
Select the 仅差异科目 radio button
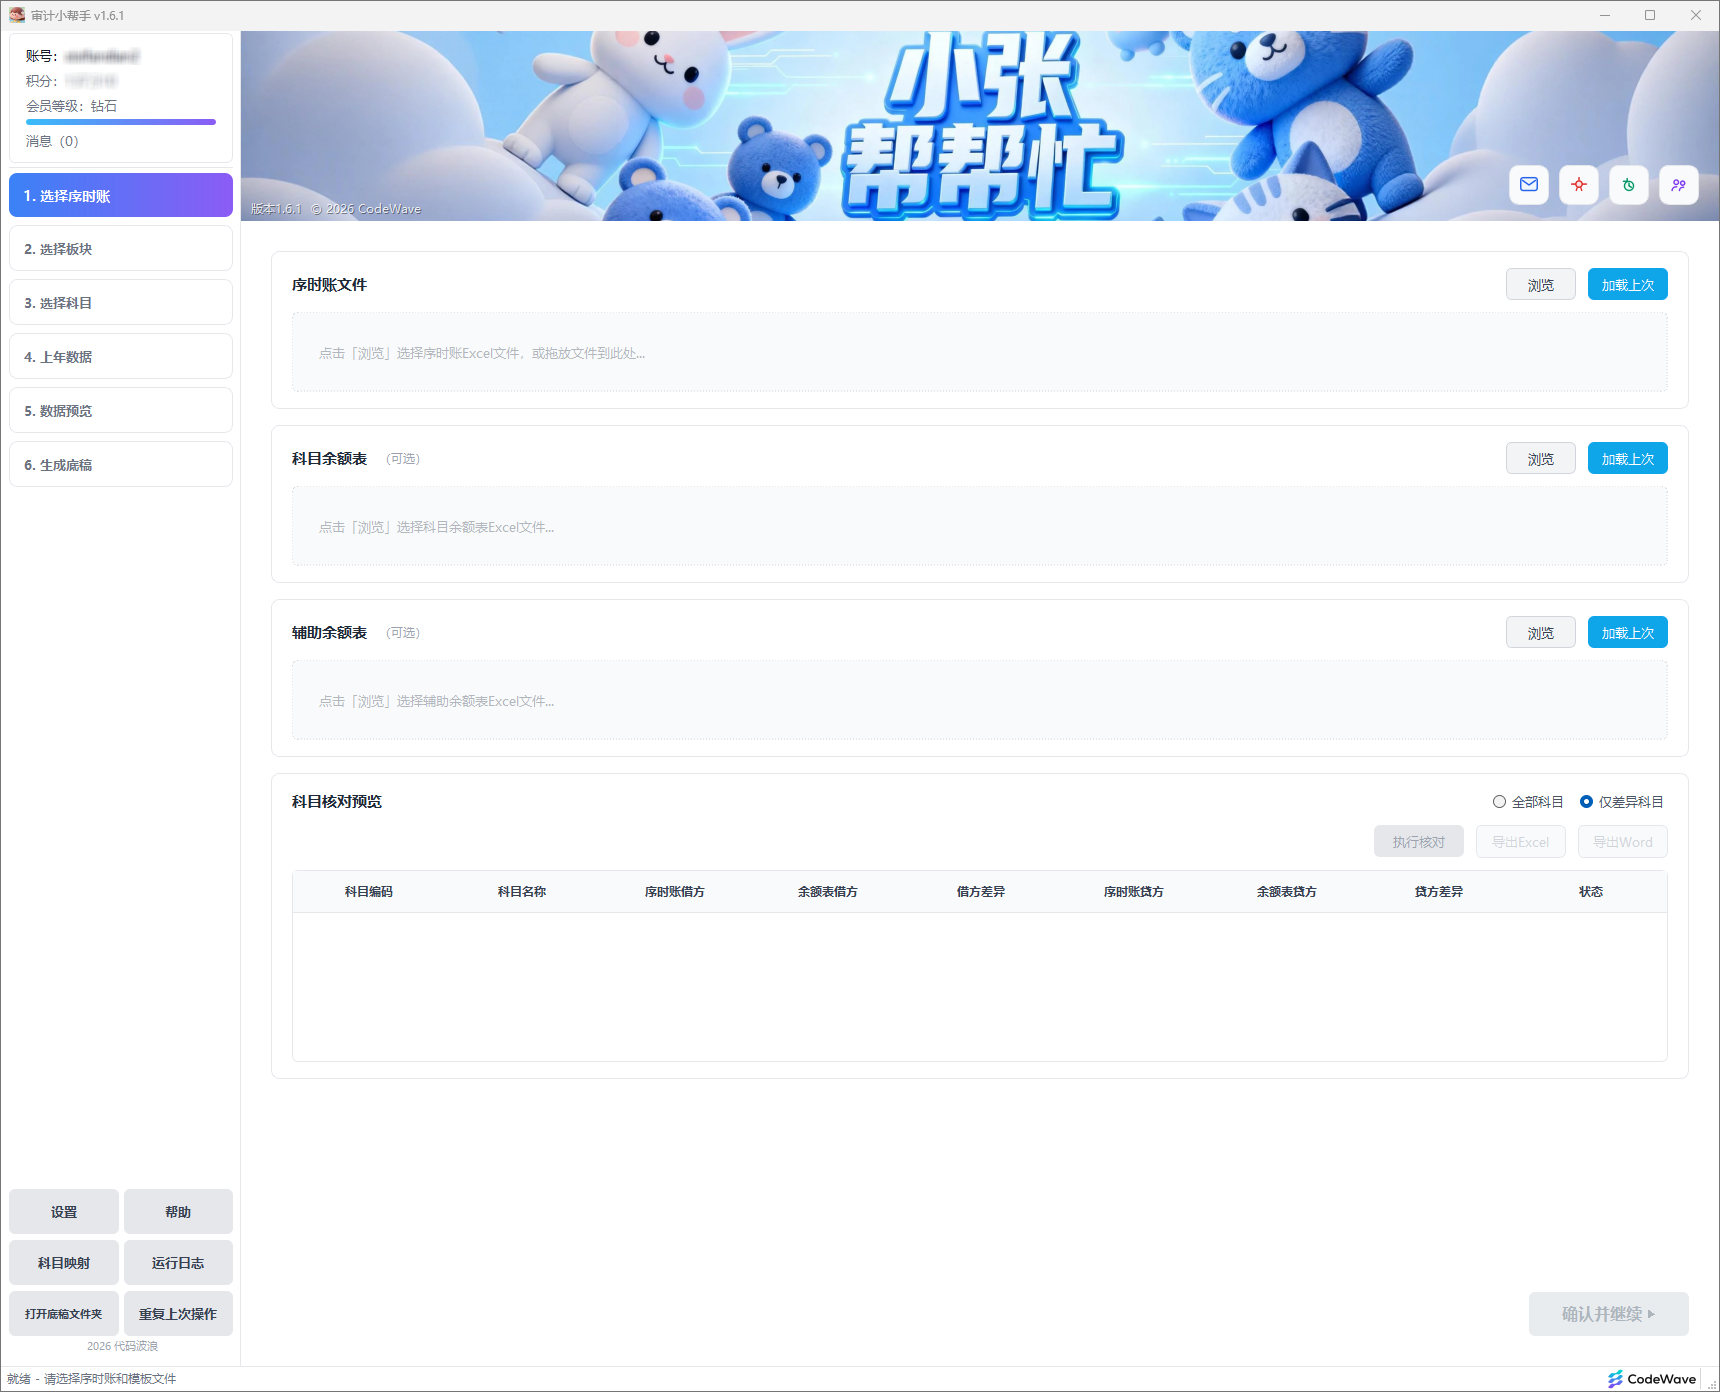pyautogui.click(x=1586, y=802)
